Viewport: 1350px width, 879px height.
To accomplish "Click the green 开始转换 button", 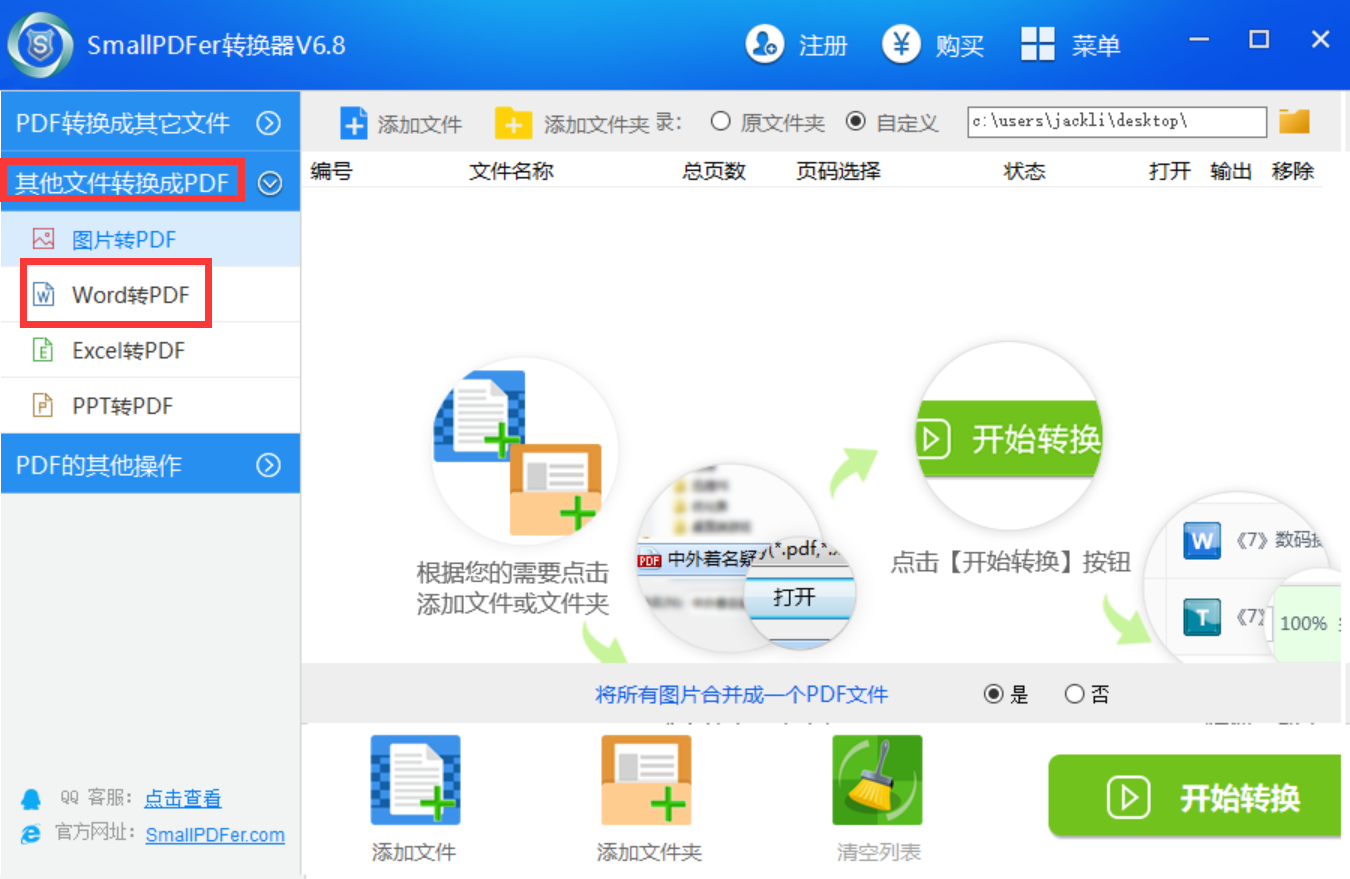I will click(x=1194, y=796).
